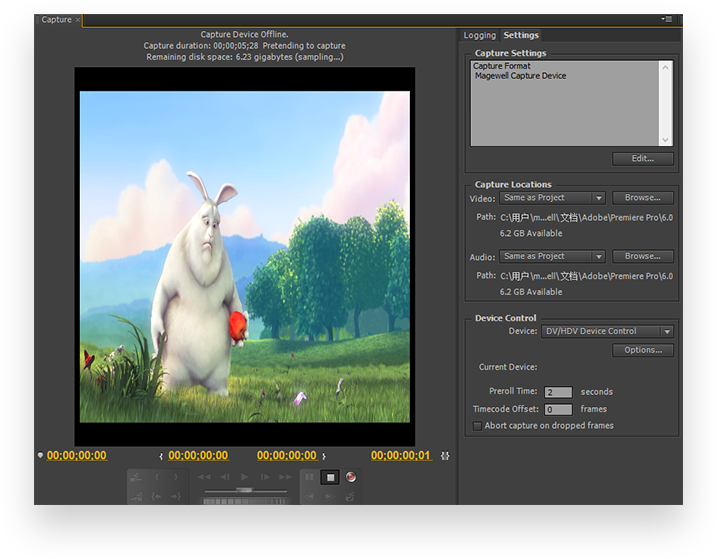This screenshot has height=559, width=717.
Task: Click Browse button for Video location
Action: (x=642, y=198)
